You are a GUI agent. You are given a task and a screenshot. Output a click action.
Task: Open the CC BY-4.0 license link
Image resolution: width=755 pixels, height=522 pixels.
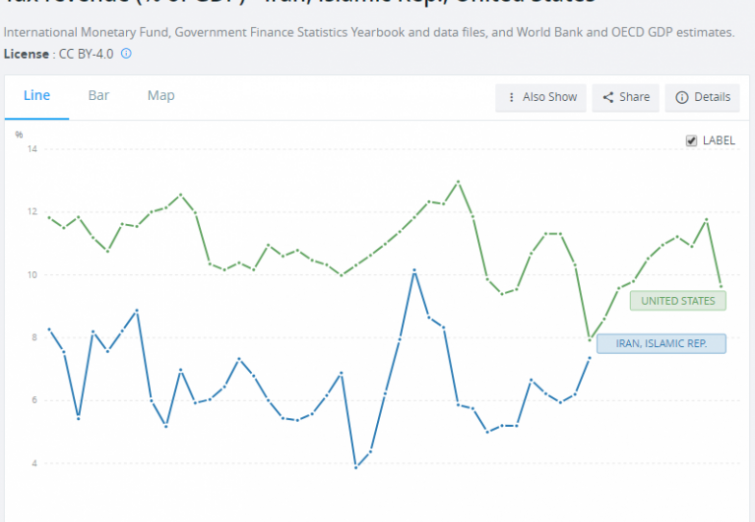84,52
